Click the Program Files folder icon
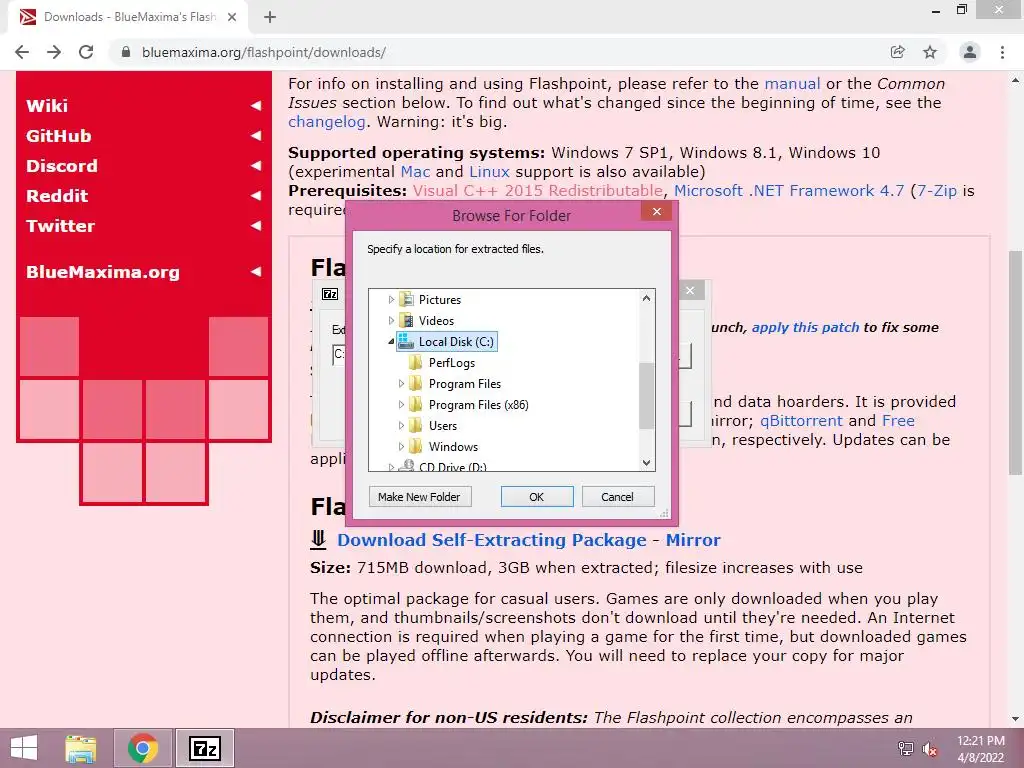The height and width of the screenshot is (768, 1024). point(415,383)
